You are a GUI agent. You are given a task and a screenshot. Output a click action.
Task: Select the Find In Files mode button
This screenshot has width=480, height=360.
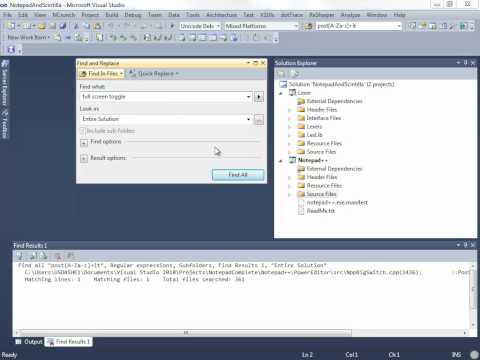coord(102,74)
